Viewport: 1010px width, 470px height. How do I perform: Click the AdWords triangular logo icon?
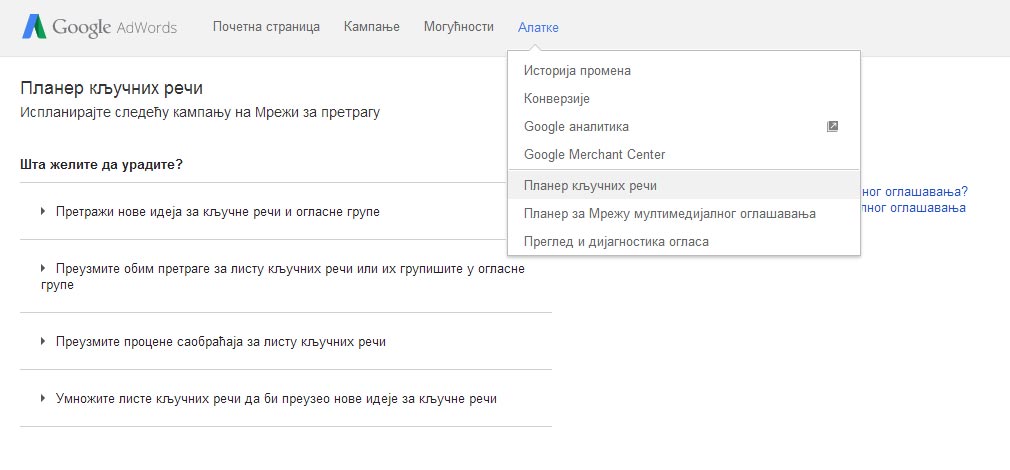[x=34, y=27]
